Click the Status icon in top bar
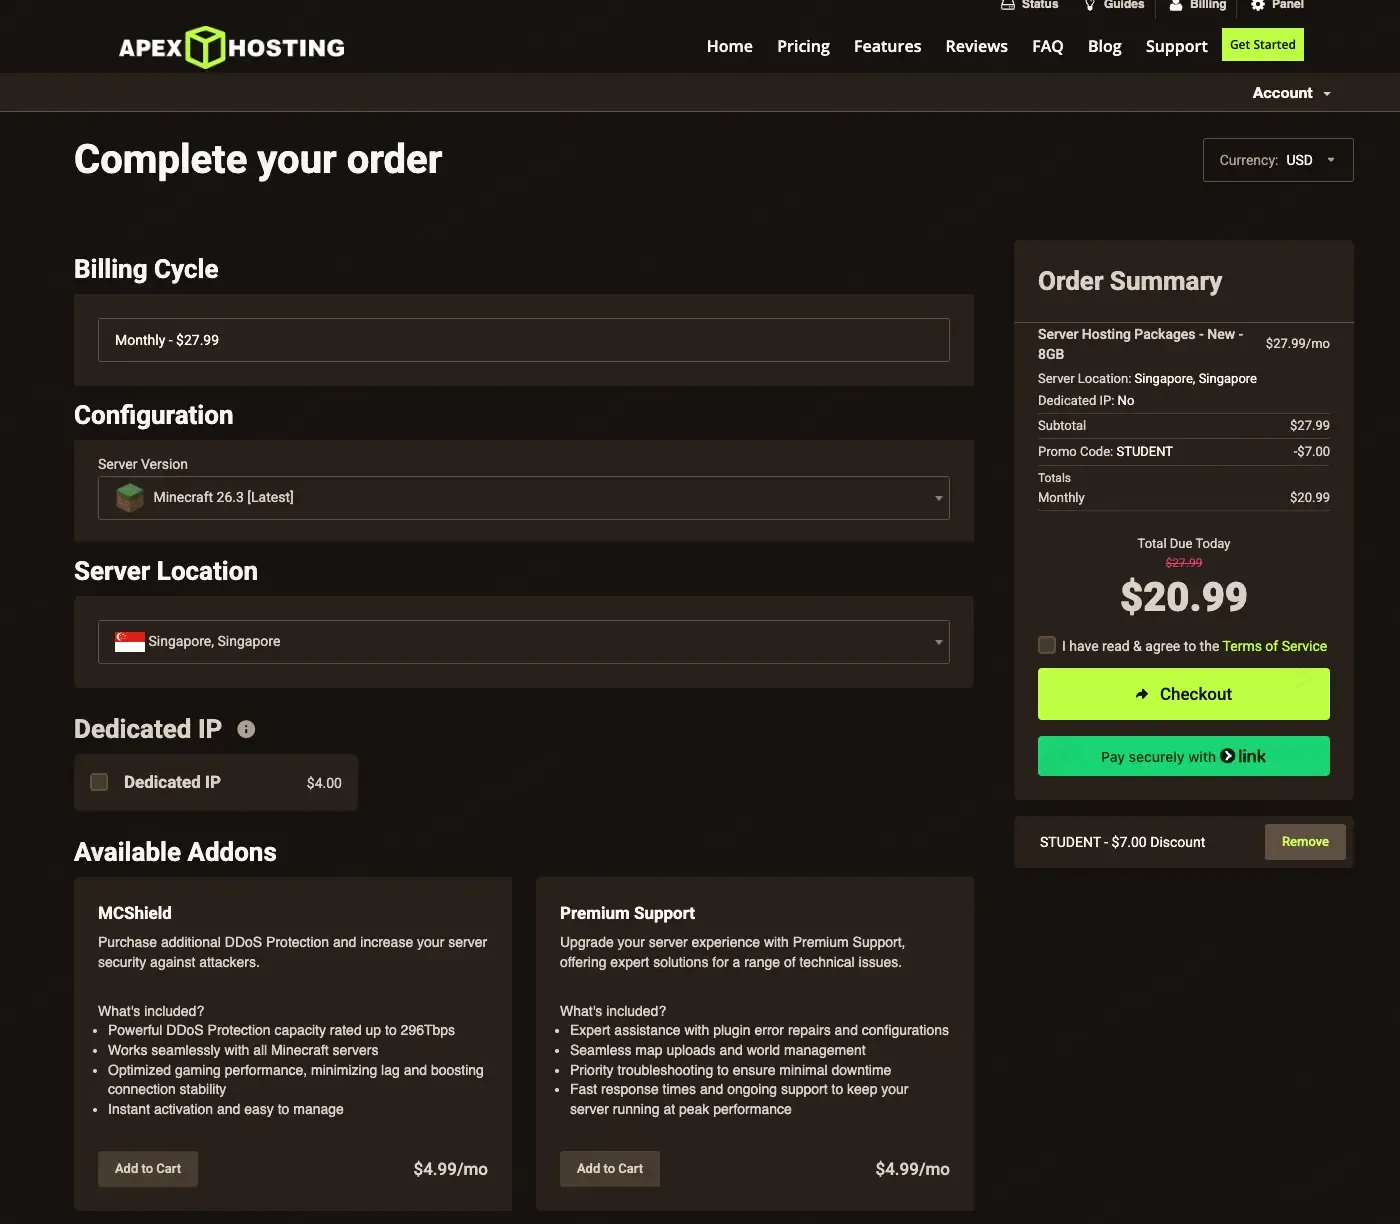 coord(1008,5)
